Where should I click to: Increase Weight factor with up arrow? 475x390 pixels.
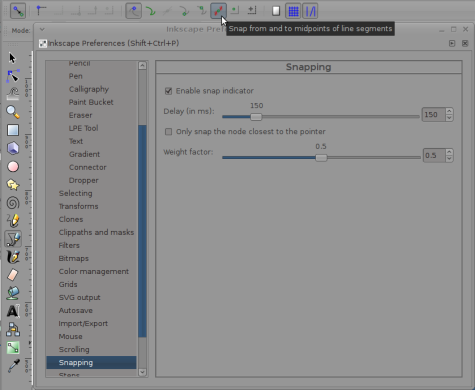(449, 152)
